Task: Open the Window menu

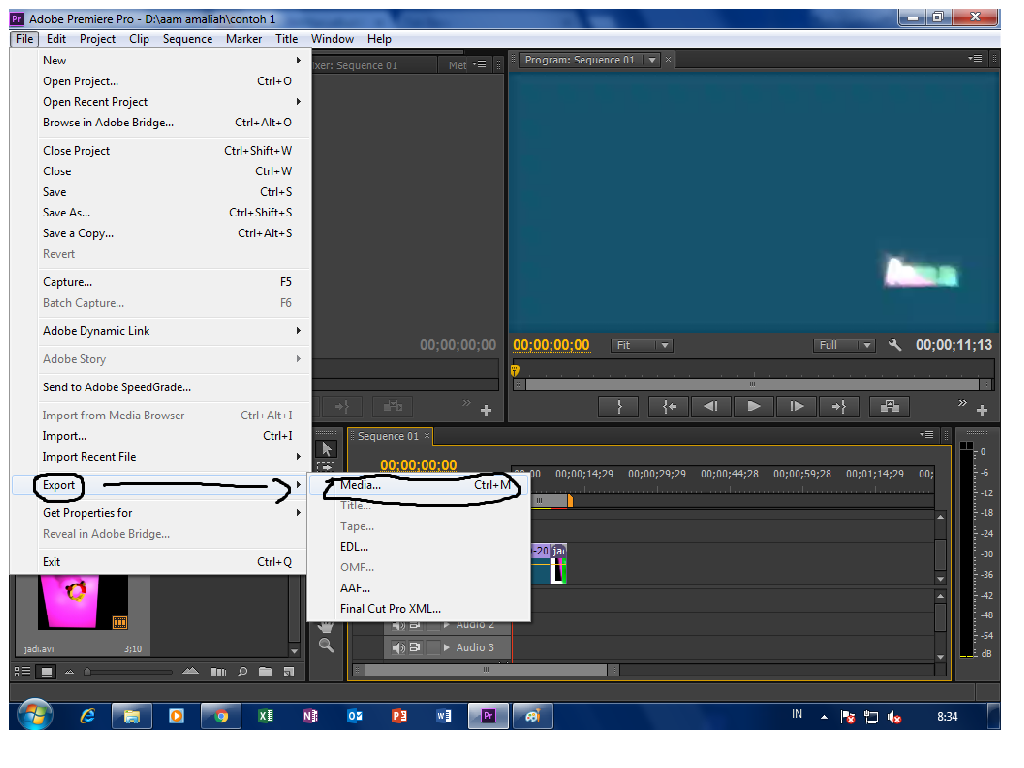Action: pyautogui.click(x=332, y=39)
